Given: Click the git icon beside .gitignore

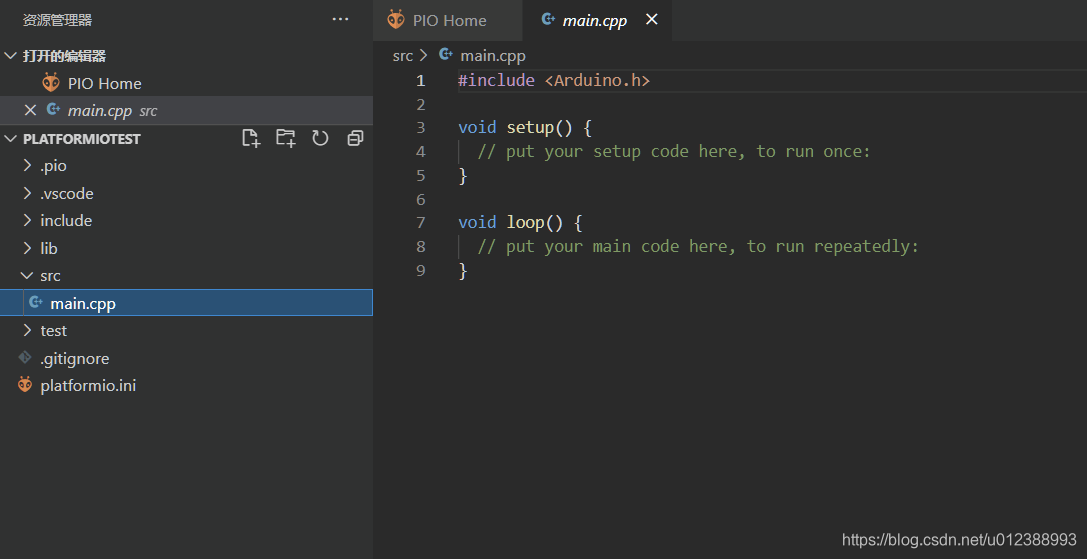Looking at the screenshot, I should [x=25, y=358].
